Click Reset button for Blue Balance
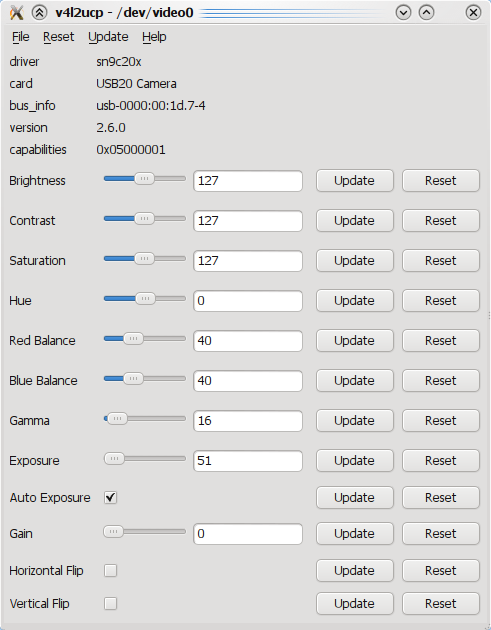491x630 pixels. click(x=441, y=380)
